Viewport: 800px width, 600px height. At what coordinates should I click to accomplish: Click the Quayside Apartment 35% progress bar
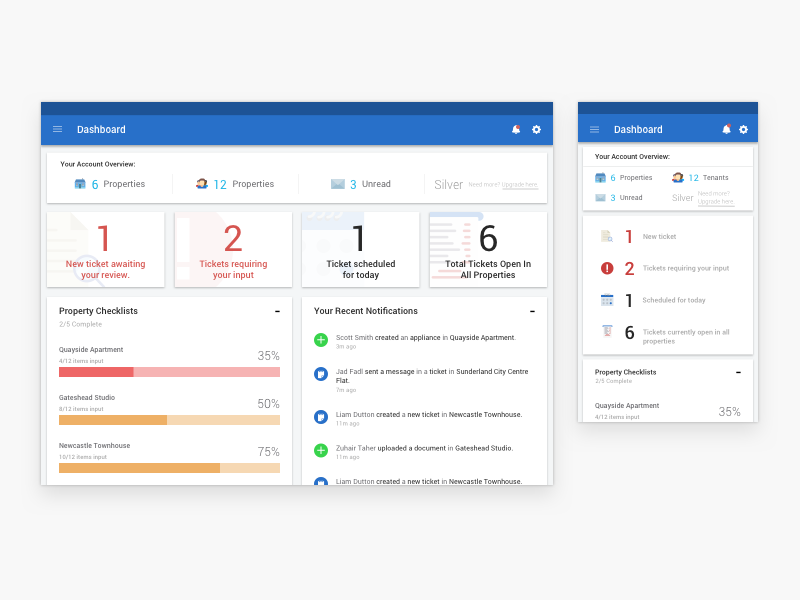point(169,371)
